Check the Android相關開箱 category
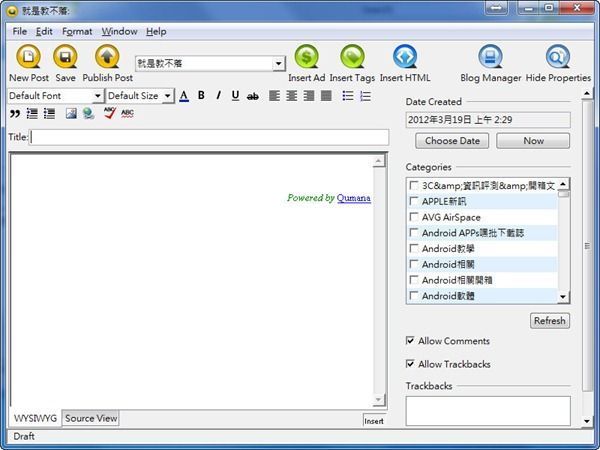600x450 pixels. (x=414, y=280)
